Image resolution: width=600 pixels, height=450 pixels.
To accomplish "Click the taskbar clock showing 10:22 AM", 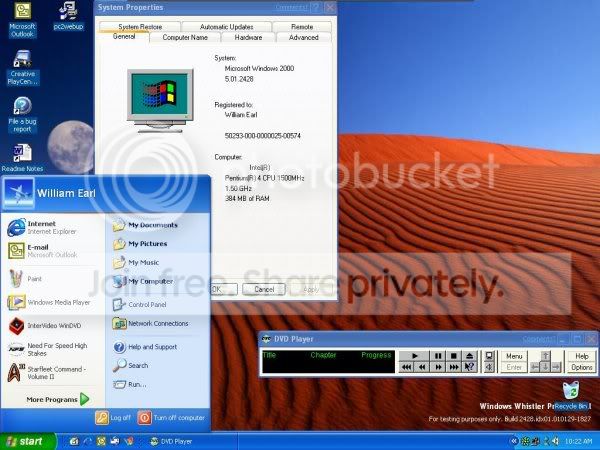I will pyautogui.click(x=578, y=442).
